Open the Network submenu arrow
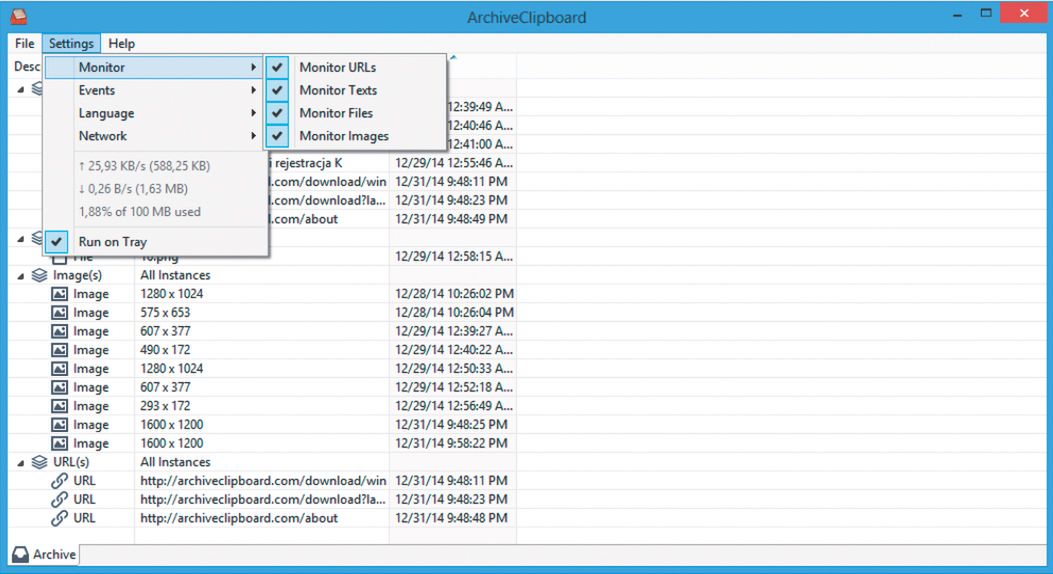 click(253, 136)
